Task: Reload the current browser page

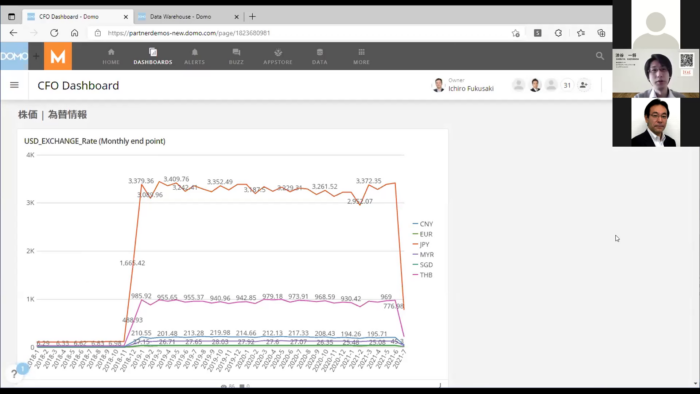Action: point(54,33)
